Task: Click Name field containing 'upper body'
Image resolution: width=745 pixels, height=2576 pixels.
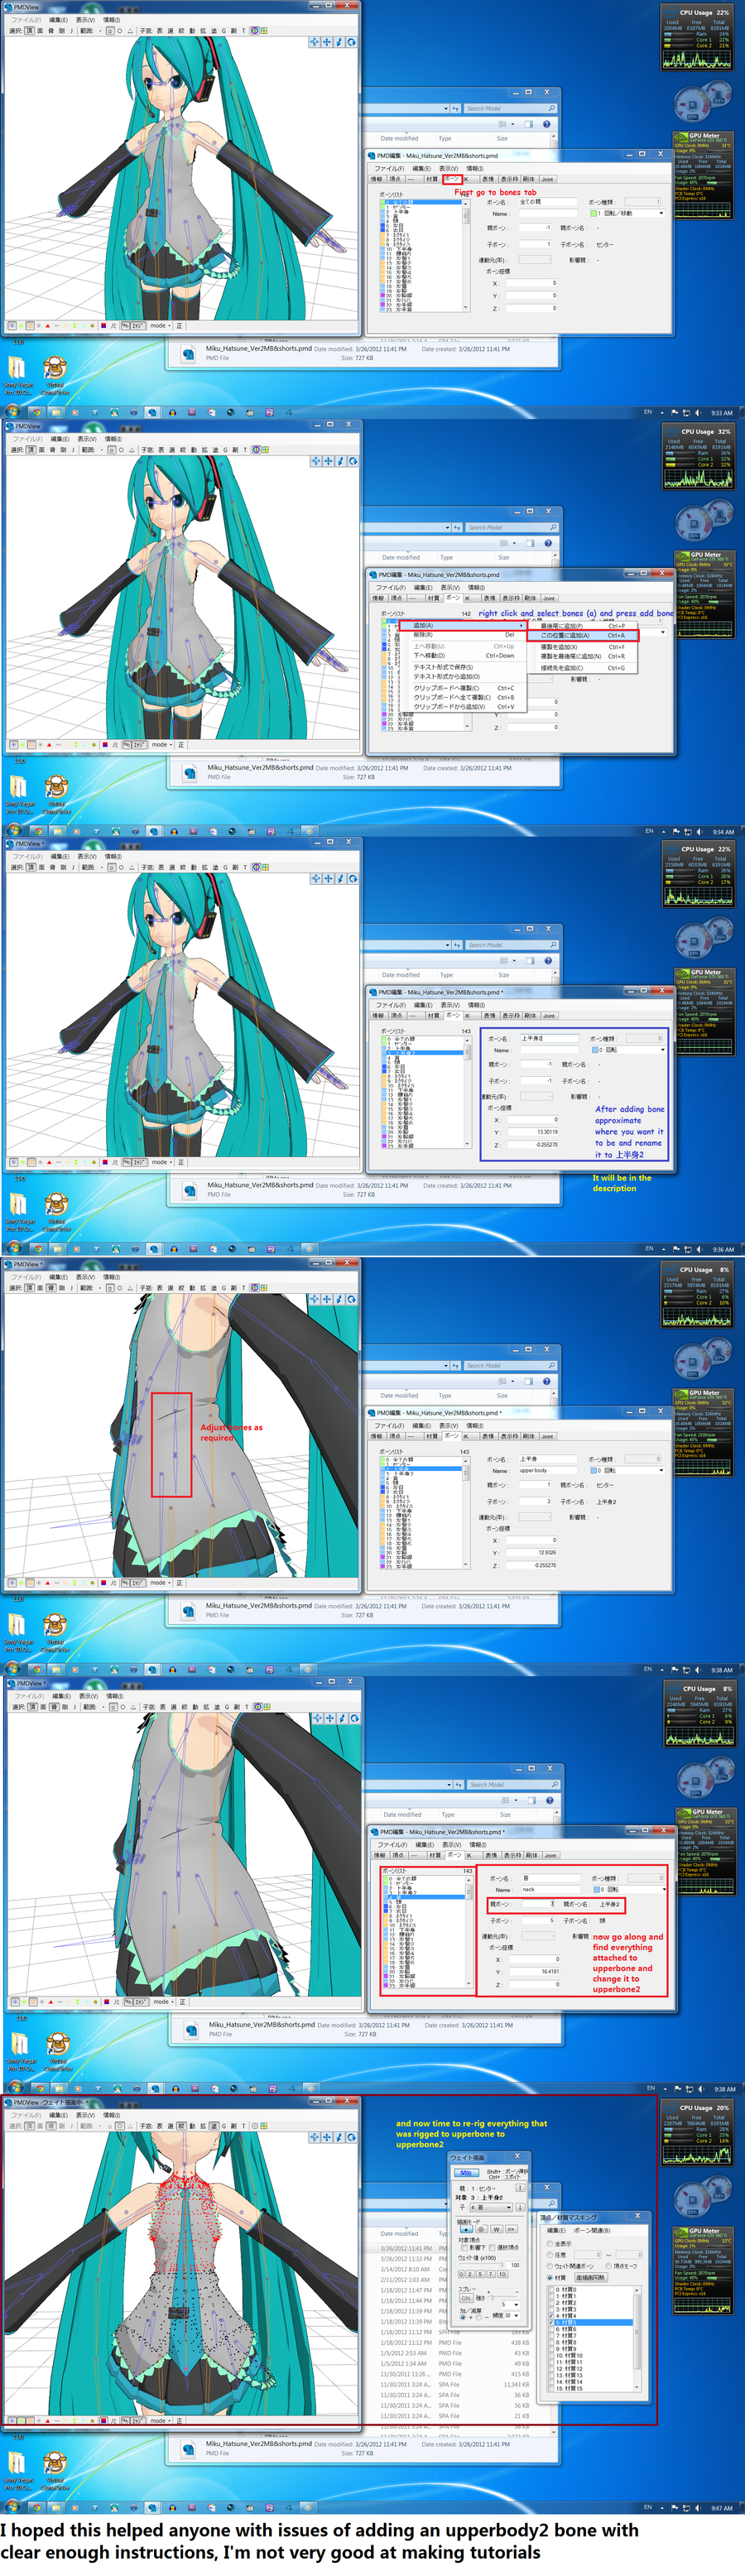Action: (548, 1471)
